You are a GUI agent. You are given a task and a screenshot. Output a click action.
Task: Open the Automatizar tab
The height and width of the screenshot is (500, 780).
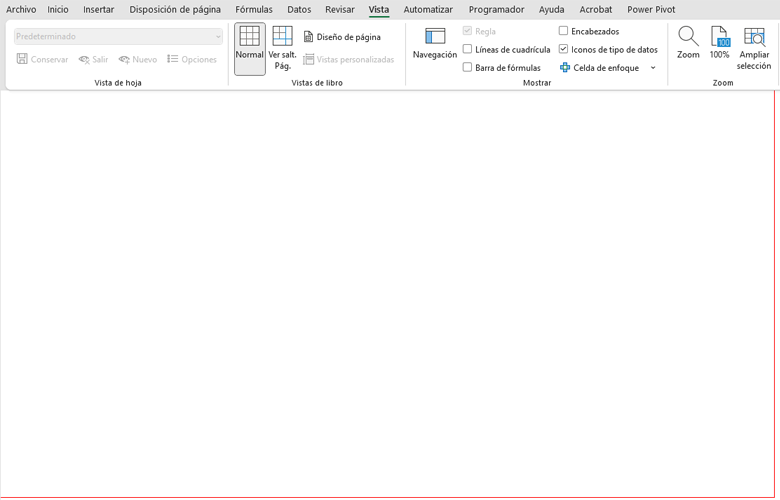tap(428, 9)
